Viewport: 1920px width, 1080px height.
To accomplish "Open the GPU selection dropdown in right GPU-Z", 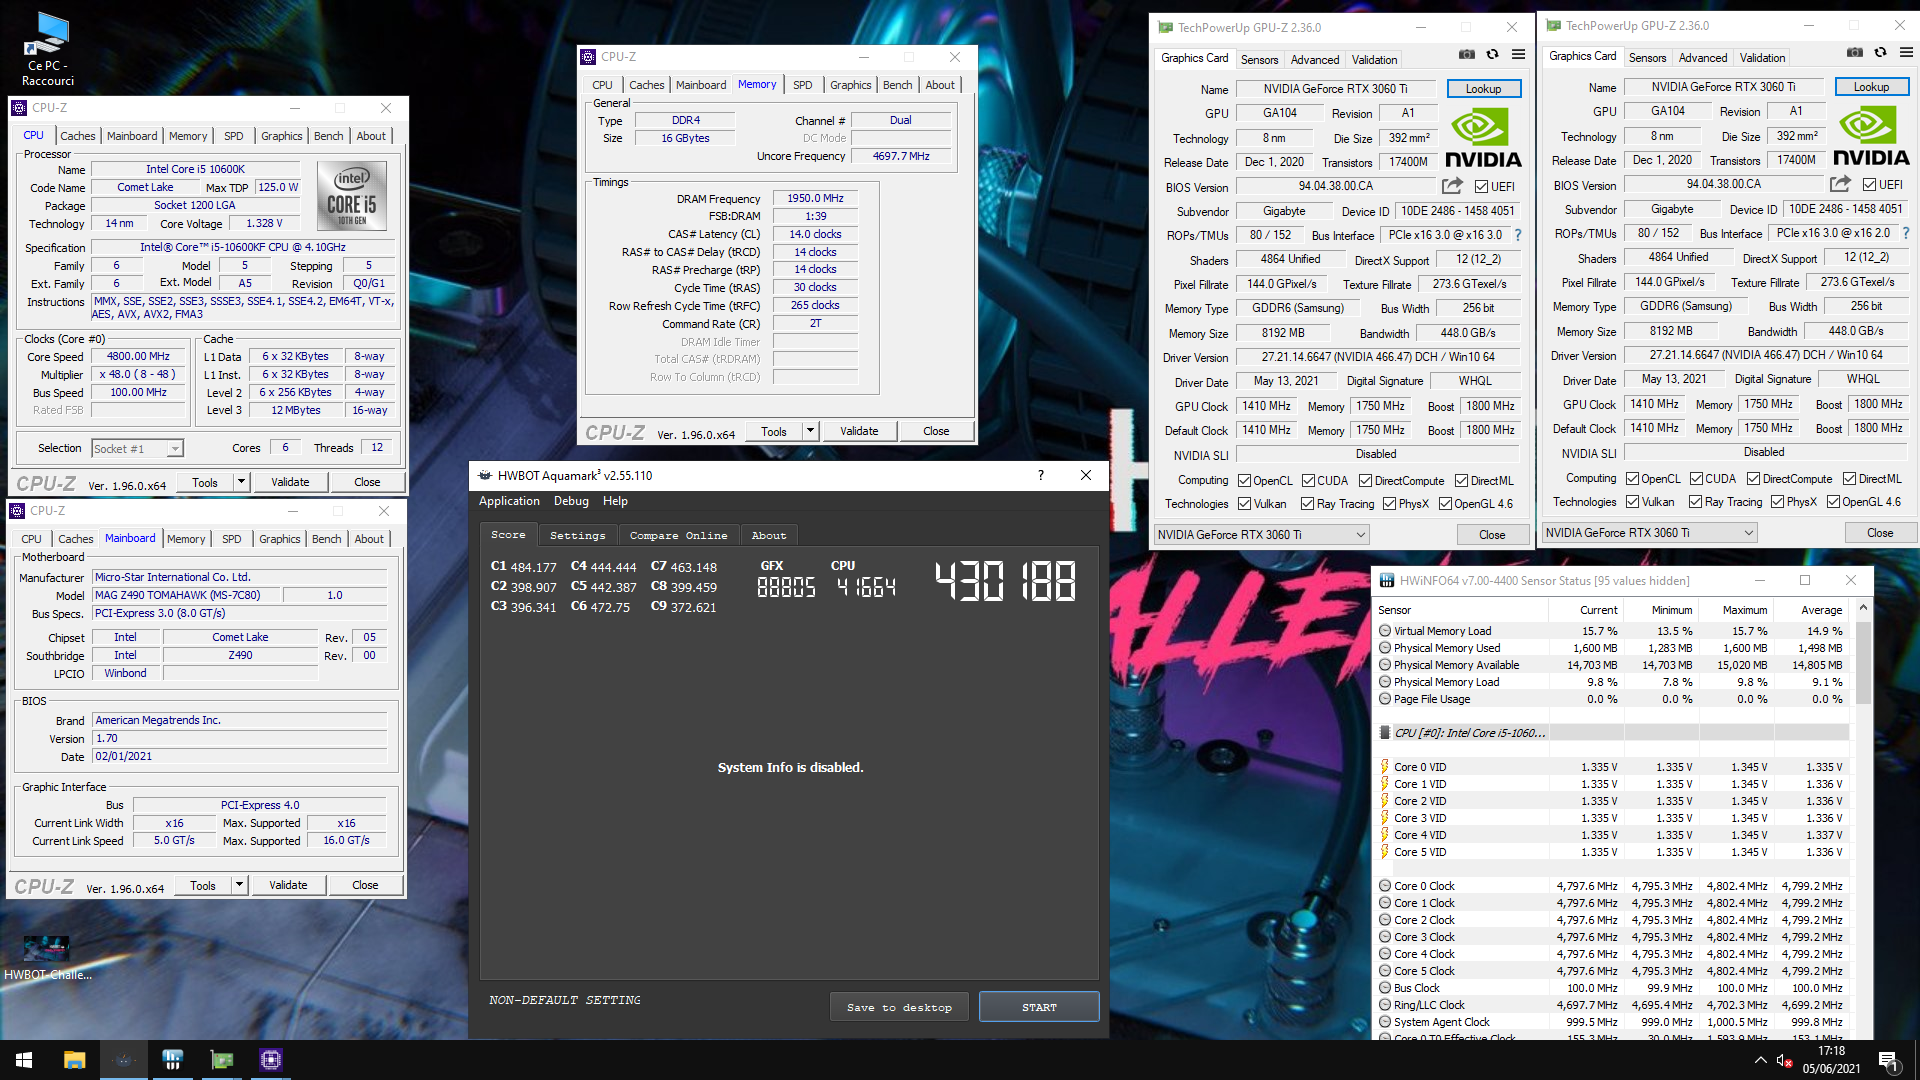I will point(1649,533).
